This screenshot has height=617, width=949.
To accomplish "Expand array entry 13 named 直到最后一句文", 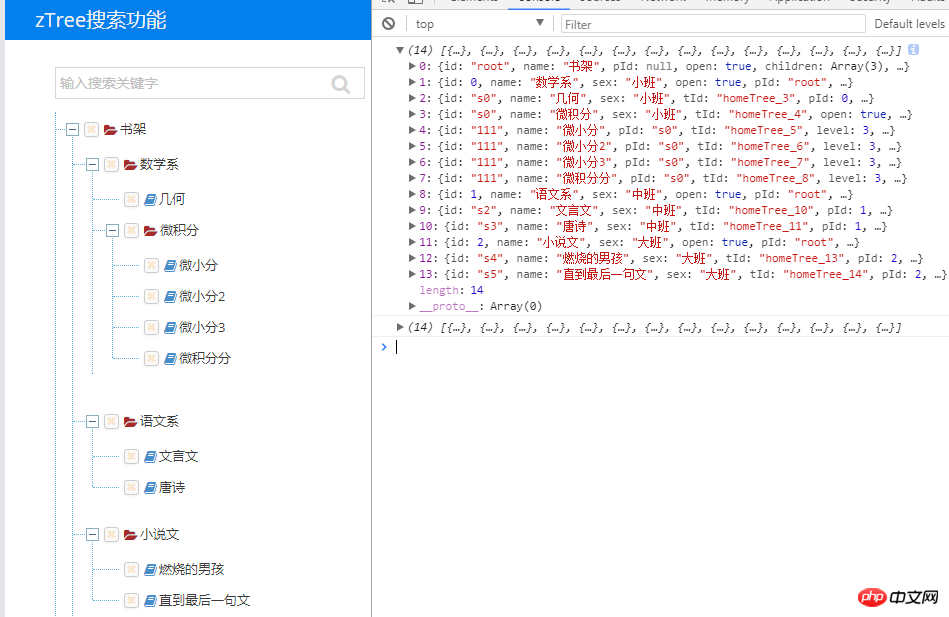I will pyautogui.click(x=412, y=274).
